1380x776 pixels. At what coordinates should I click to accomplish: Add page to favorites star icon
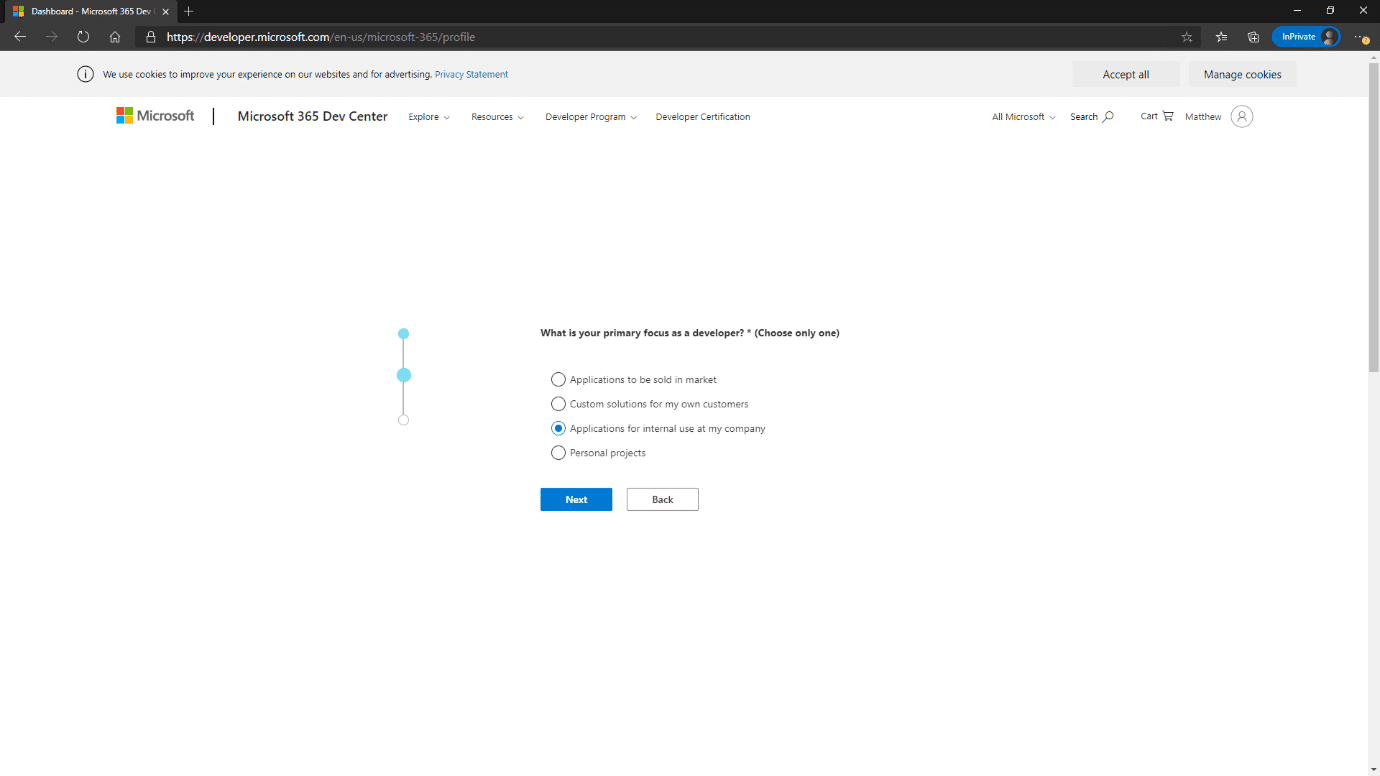coord(1187,37)
